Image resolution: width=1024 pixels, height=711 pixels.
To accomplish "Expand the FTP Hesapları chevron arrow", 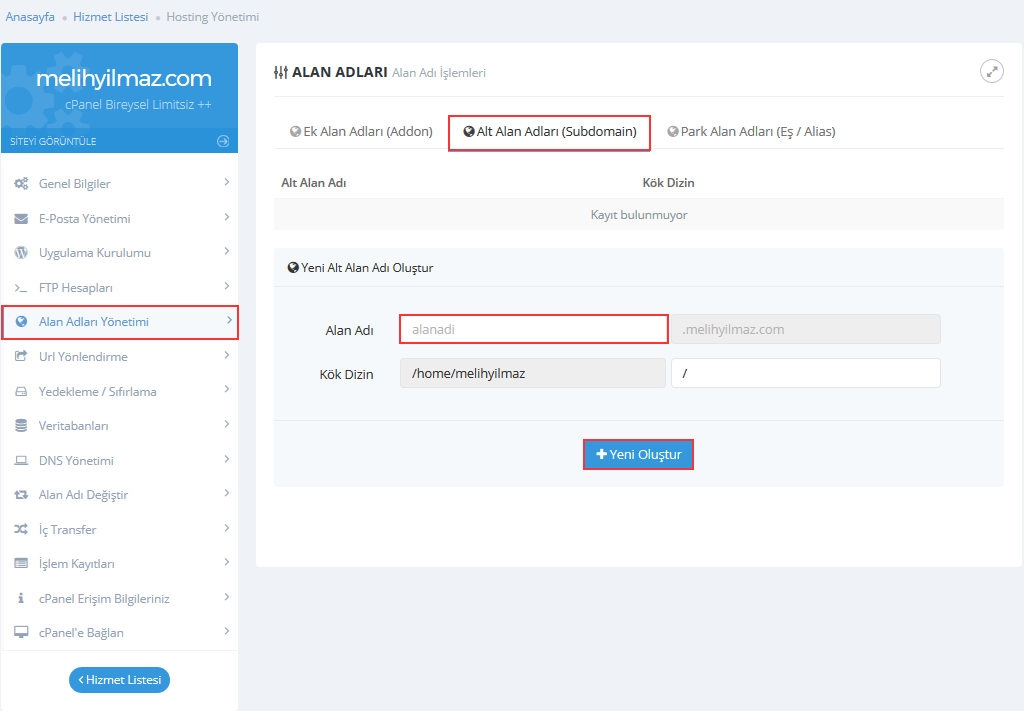I will (227, 286).
